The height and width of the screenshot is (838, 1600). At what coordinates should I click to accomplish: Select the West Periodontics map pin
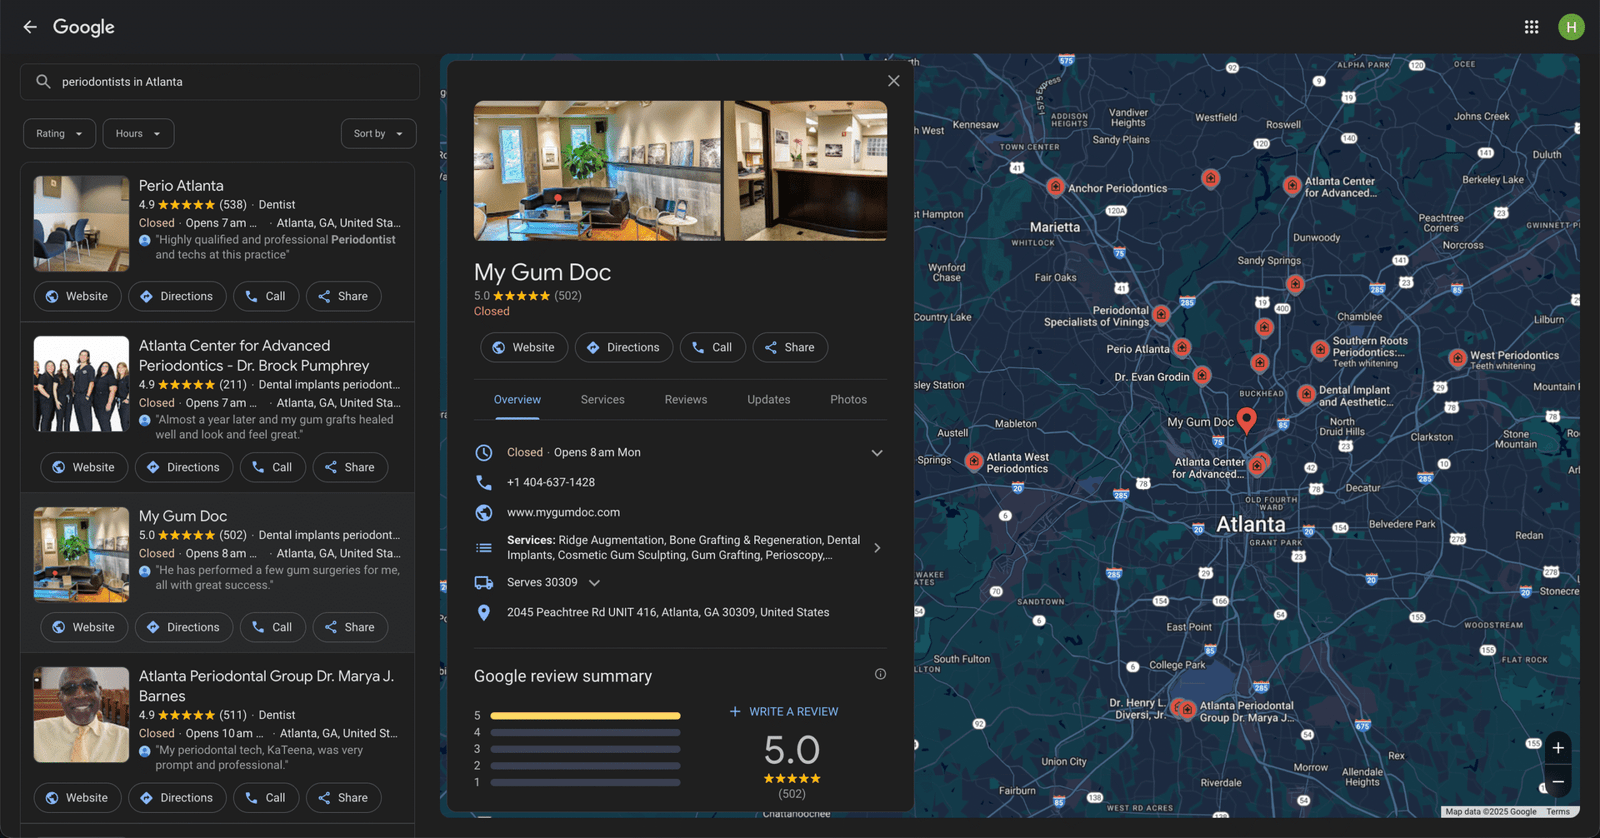click(1457, 358)
